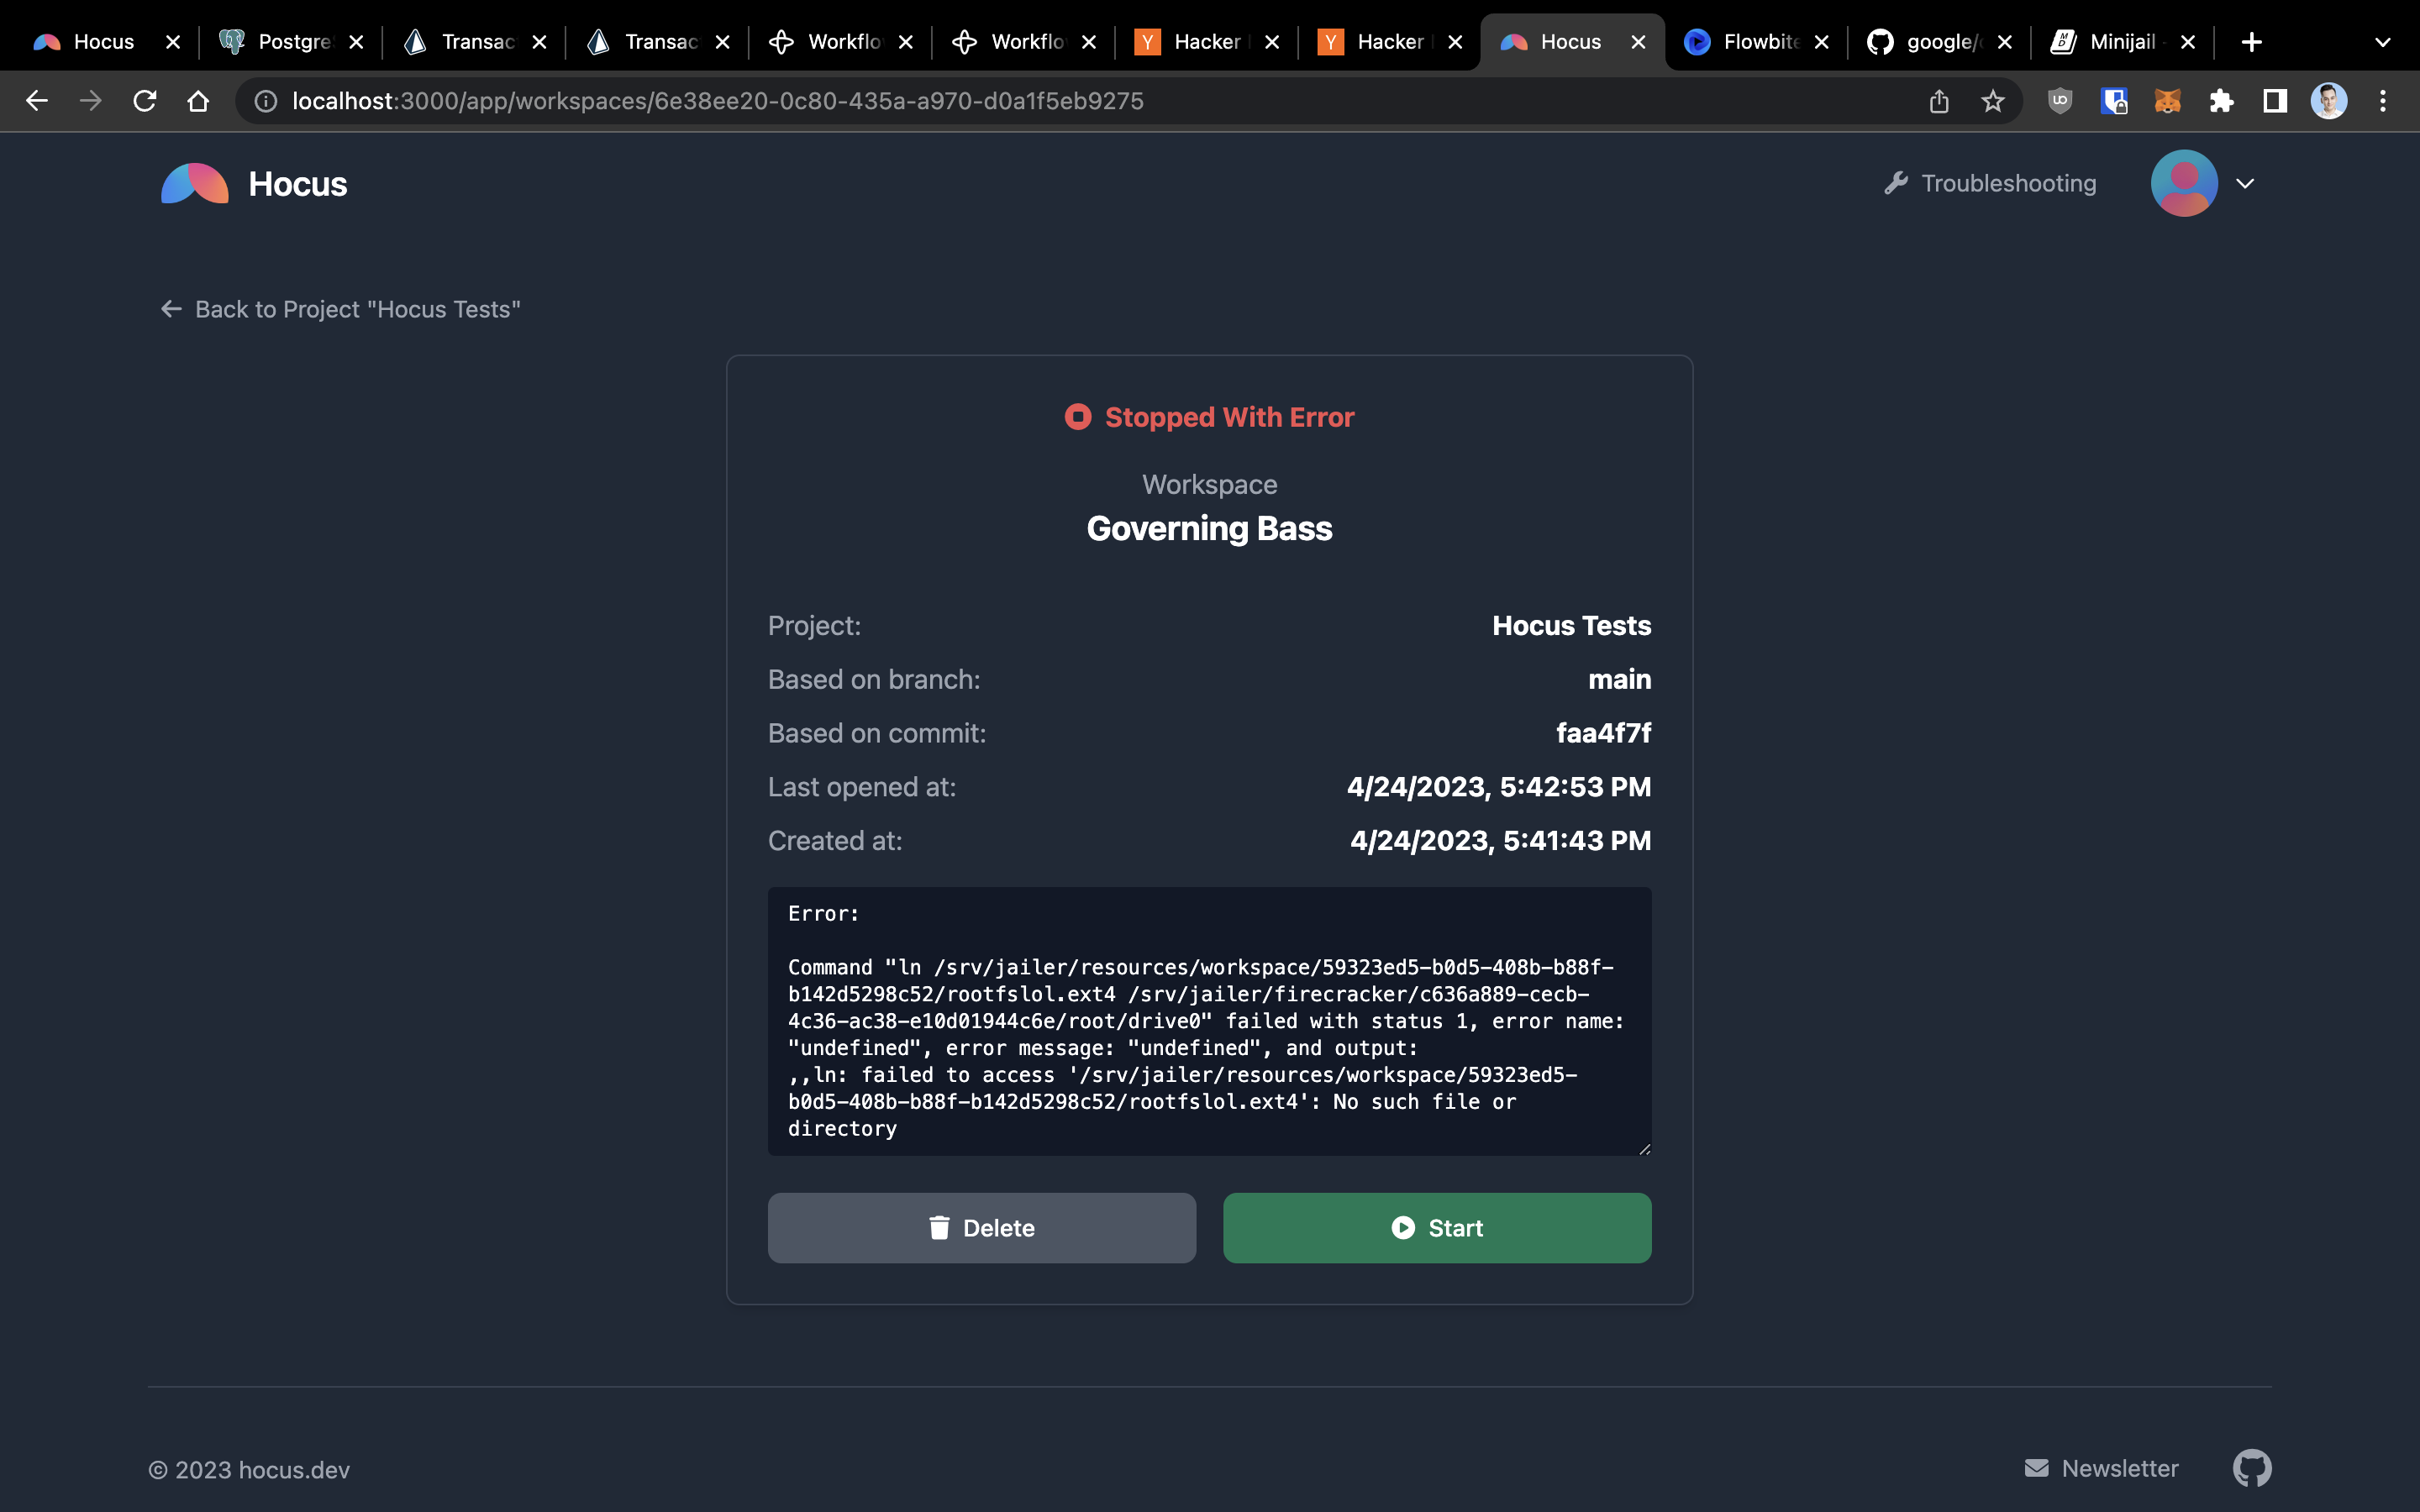Viewport: 2420px width, 1512px height.
Task: Expand the user avatar dropdown chevron
Action: [x=2245, y=184]
